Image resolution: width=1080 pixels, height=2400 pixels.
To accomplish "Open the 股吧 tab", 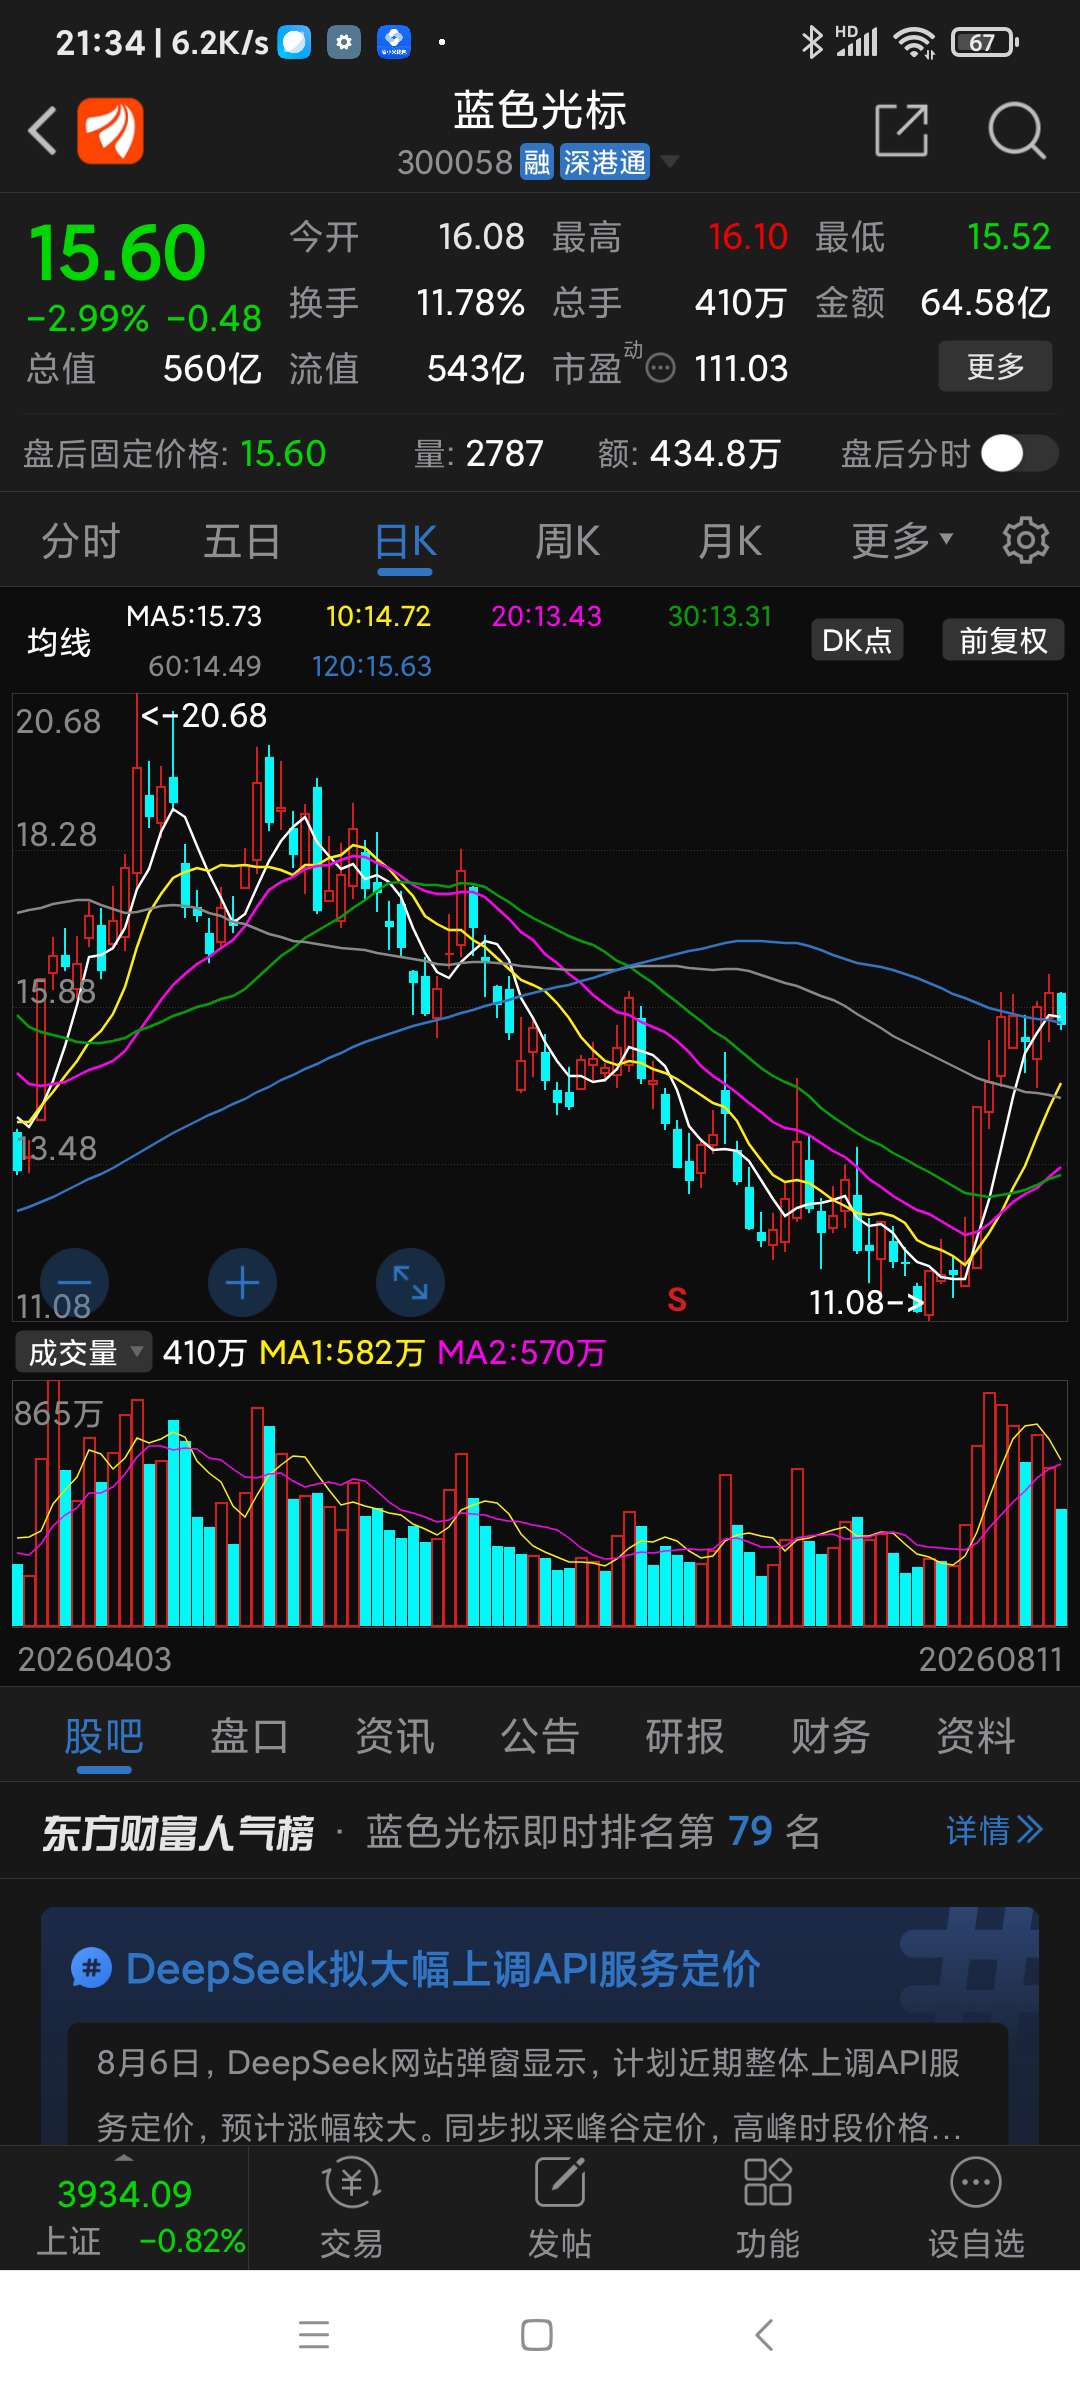I will click(x=104, y=1736).
